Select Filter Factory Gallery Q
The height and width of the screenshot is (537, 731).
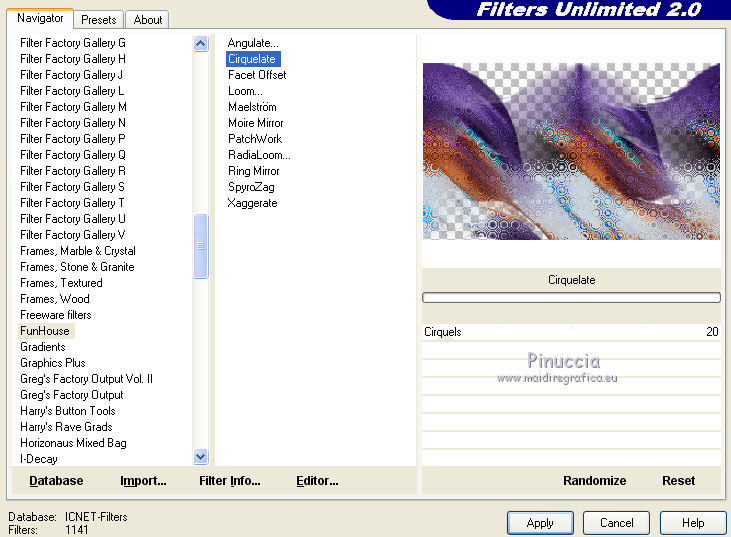73,155
